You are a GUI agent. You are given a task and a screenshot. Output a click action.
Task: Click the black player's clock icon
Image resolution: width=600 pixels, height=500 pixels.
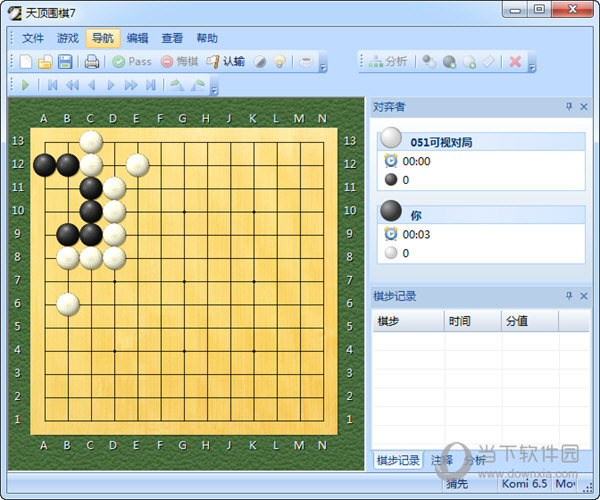click(x=391, y=234)
